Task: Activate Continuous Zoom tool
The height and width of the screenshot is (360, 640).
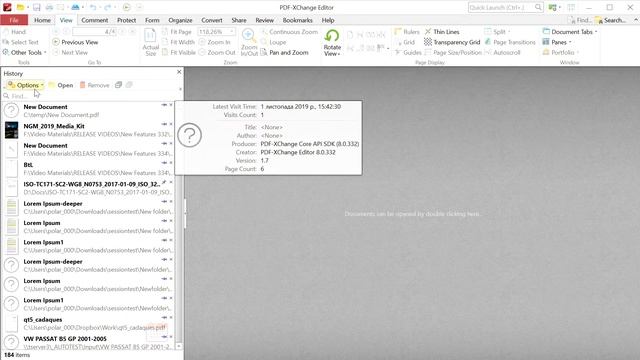Action: coord(289,32)
